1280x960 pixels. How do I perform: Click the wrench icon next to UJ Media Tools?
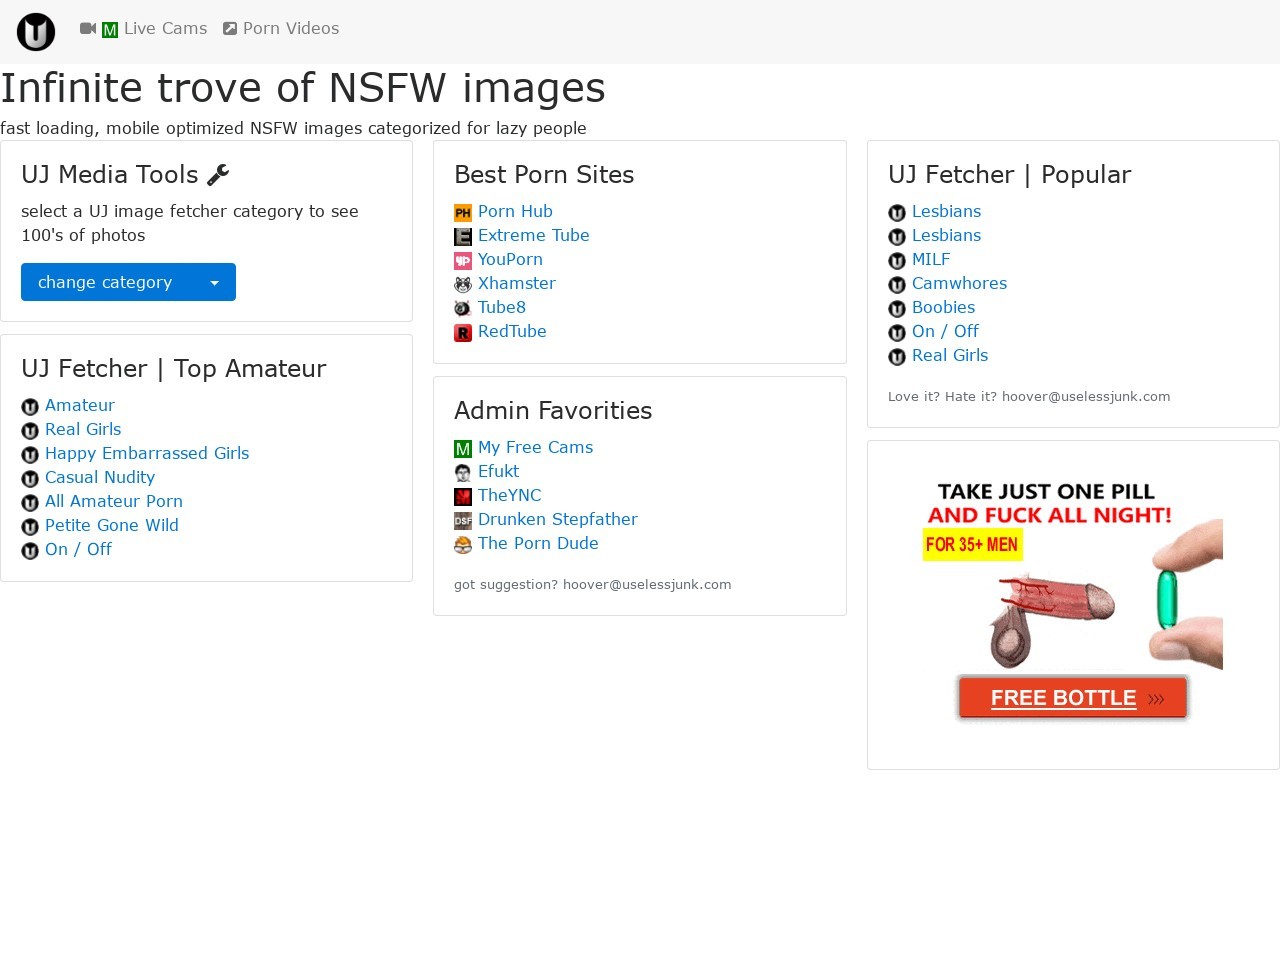click(218, 175)
